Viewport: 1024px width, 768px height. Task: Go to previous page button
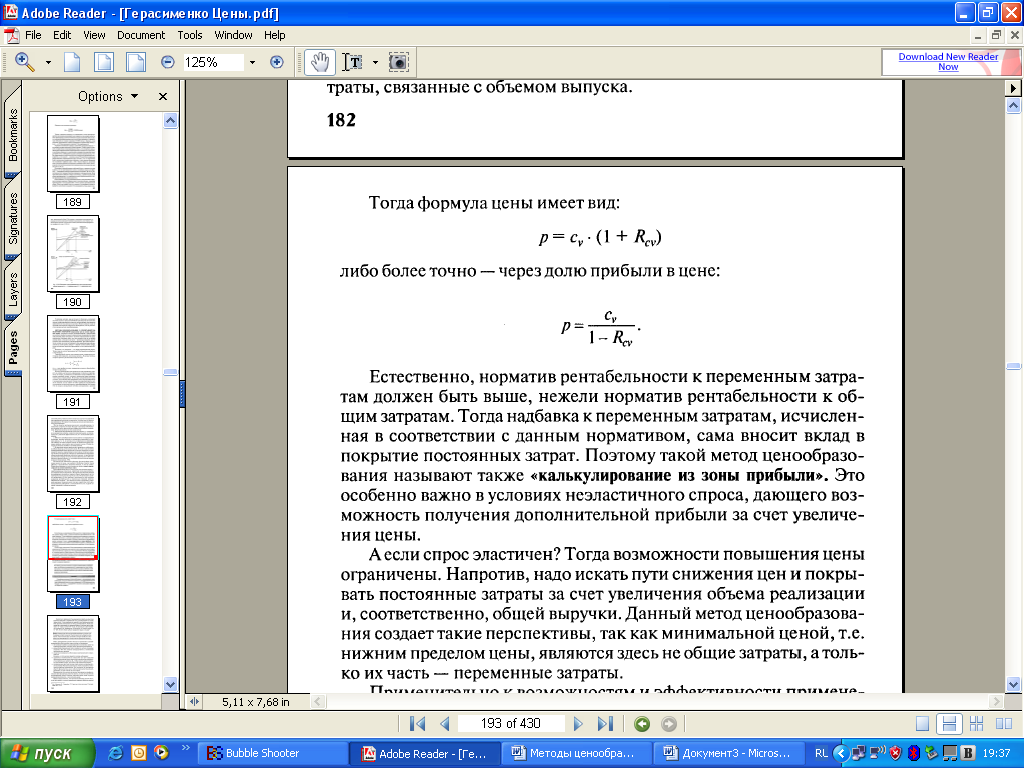(x=445, y=724)
